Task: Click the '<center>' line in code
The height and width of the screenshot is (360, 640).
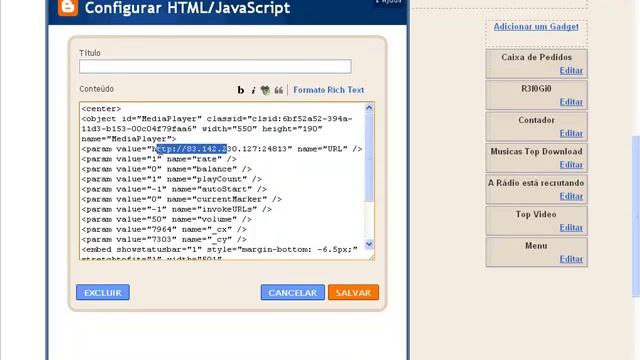Action: pos(101,109)
